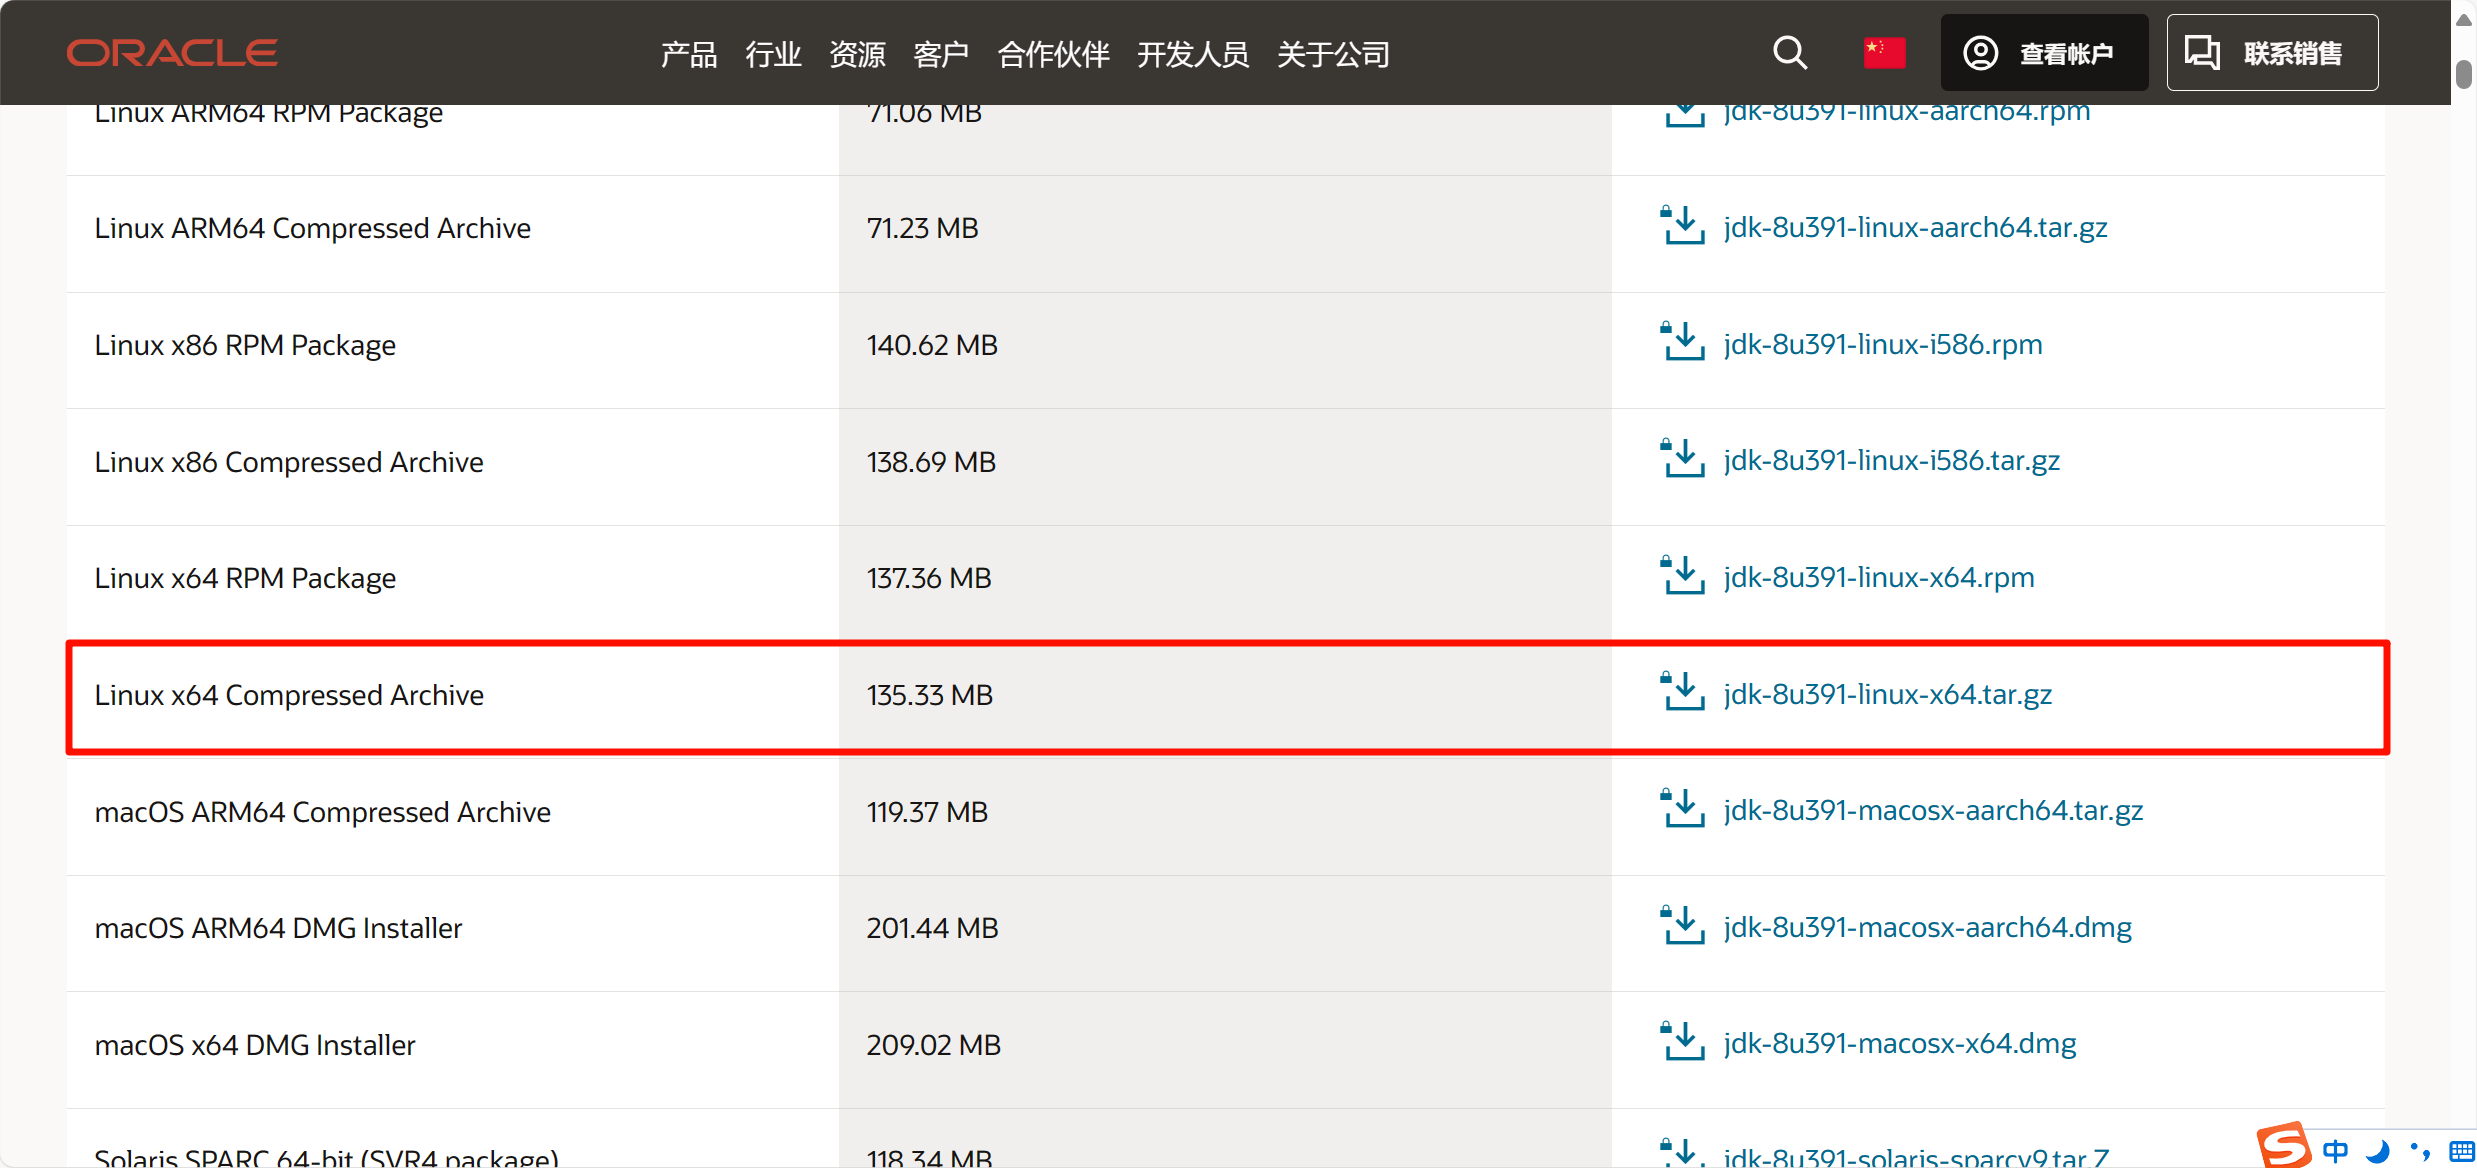Open the Sogou soft keyboard icon

tap(2462, 1151)
